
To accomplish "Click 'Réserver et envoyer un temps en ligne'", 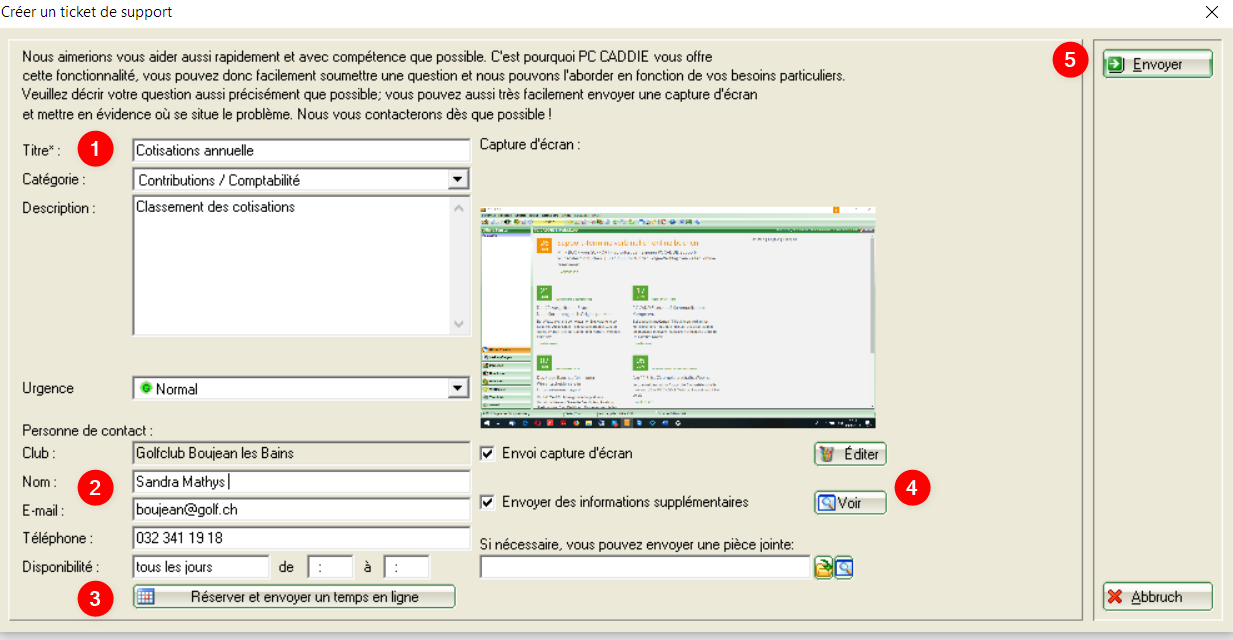I will [x=294, y=597].
